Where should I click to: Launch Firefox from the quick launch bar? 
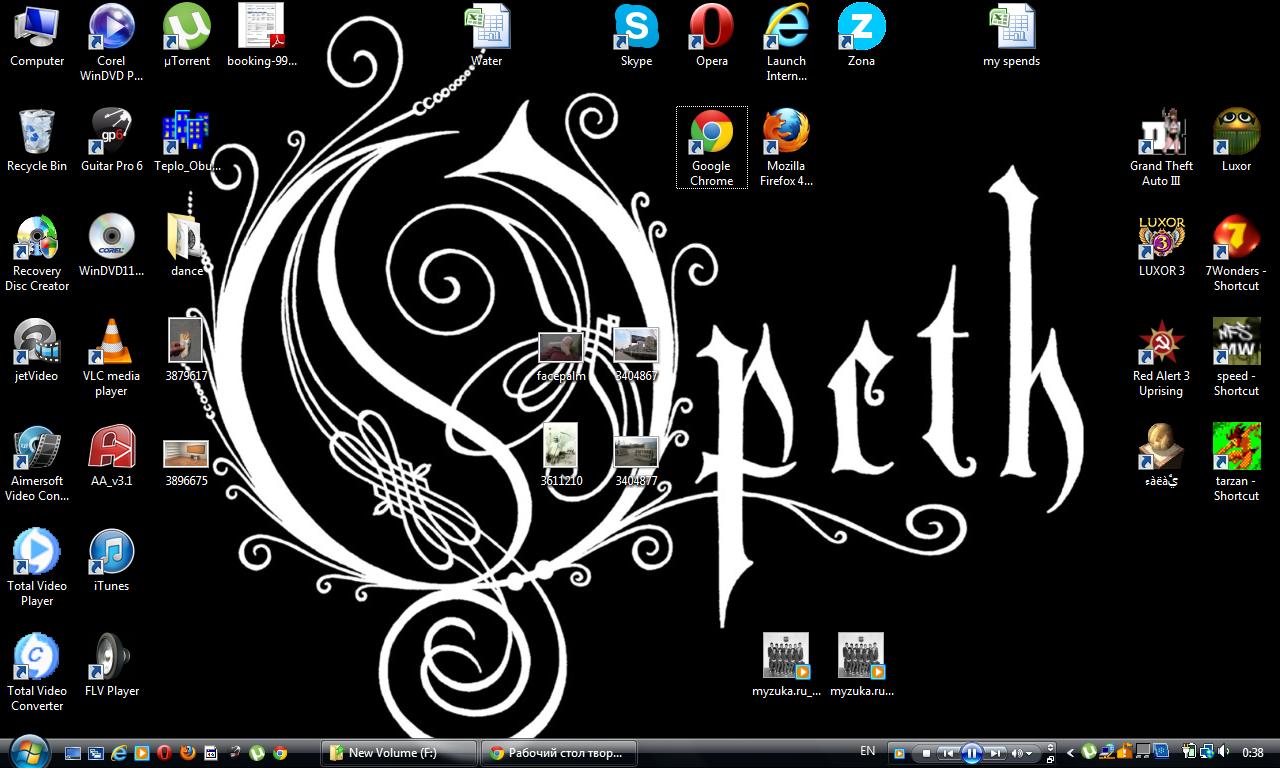[188, 753]
